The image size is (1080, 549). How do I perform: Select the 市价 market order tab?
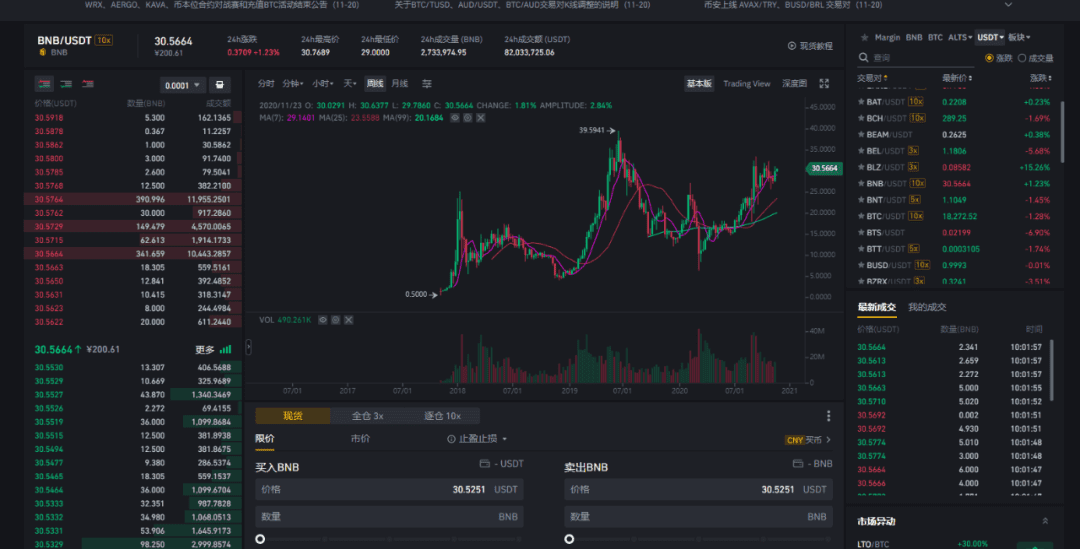point(360,439)
